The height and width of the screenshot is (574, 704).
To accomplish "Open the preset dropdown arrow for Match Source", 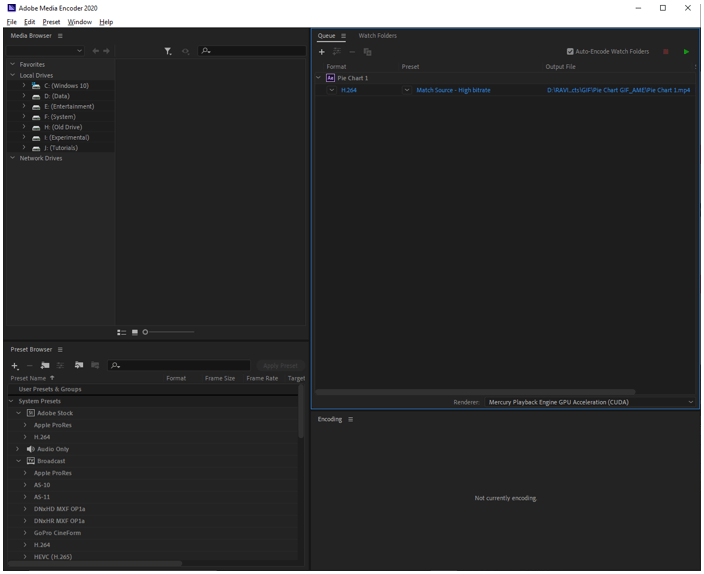I will [x=407, y=90].
